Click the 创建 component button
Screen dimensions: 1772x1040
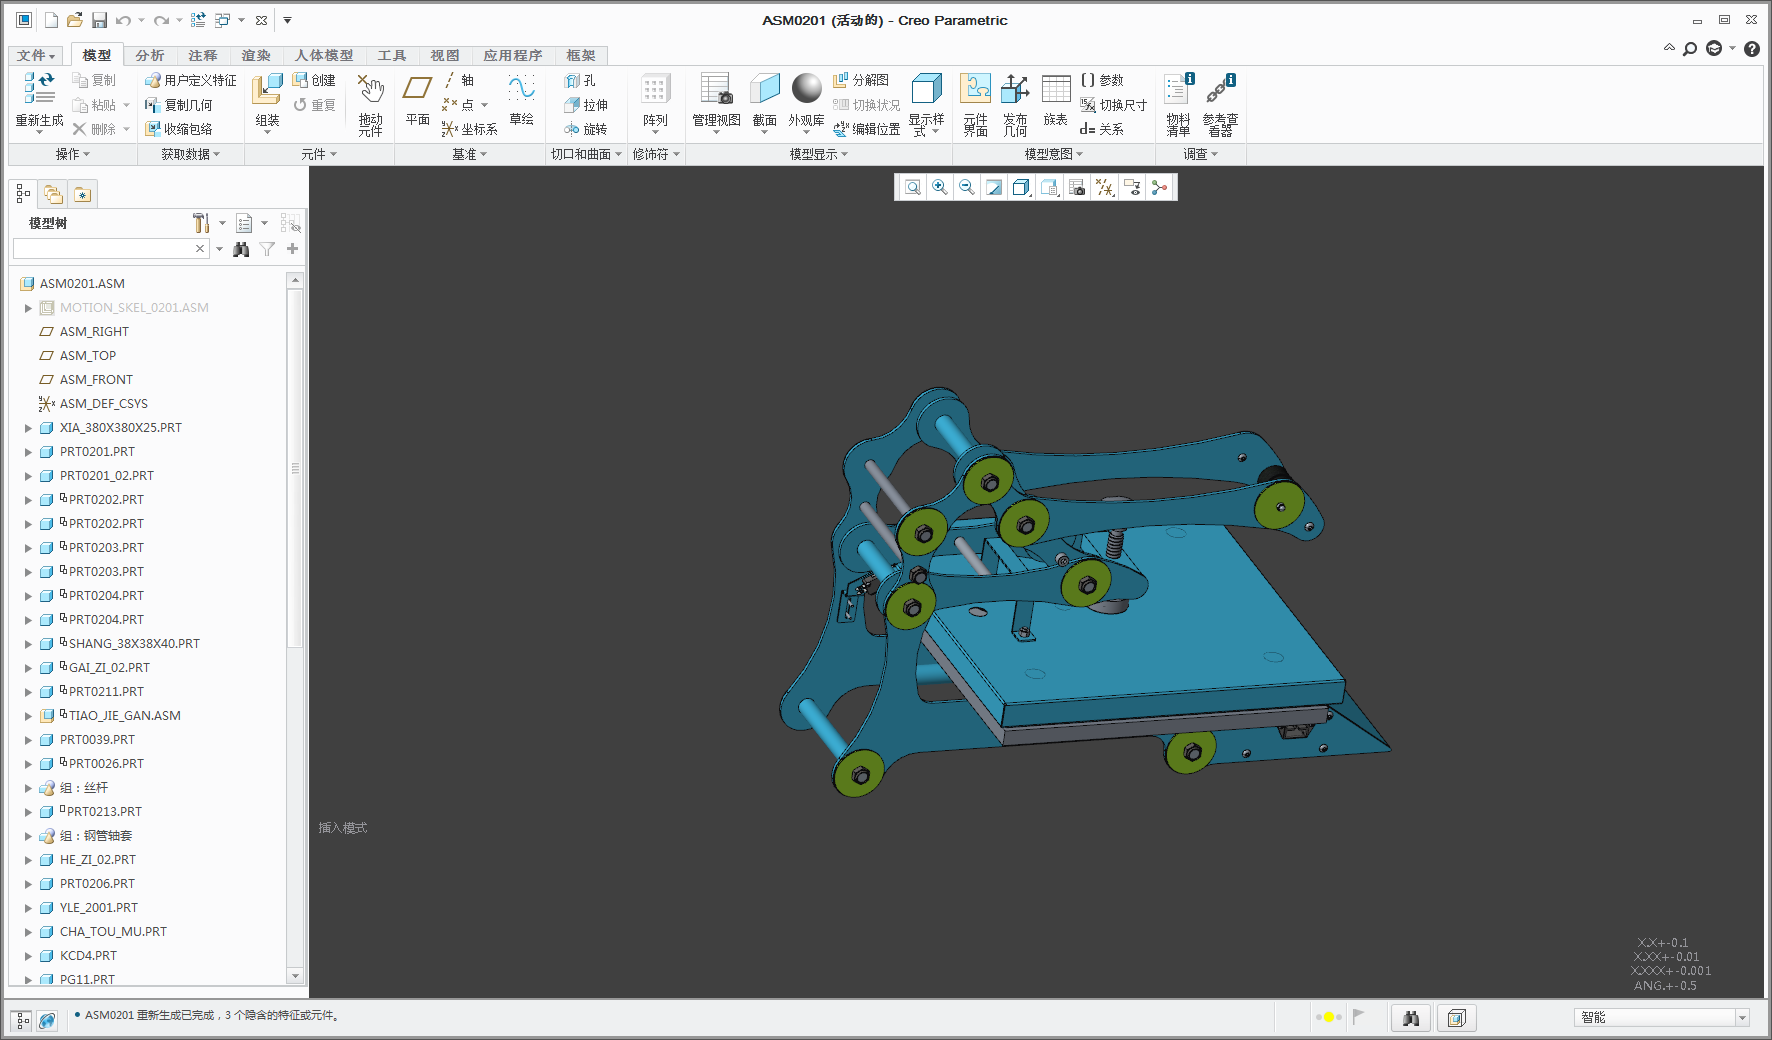(x=313, y=80)
